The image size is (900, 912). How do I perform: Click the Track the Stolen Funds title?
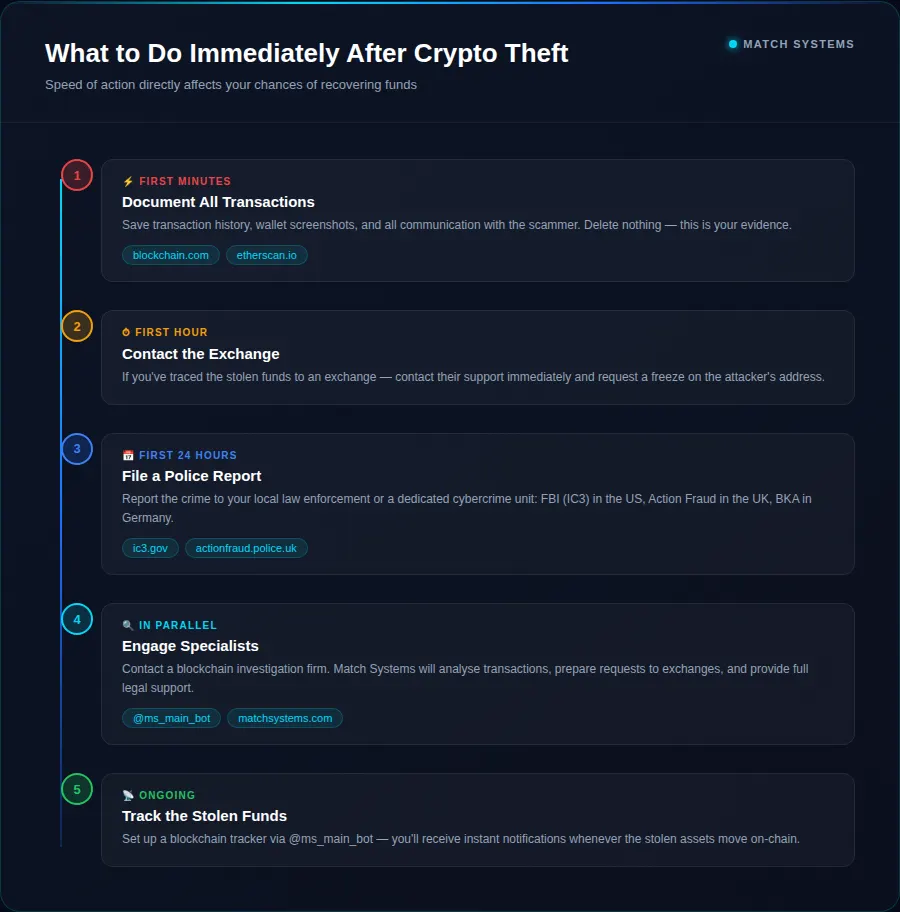click(x=204, y=816)
